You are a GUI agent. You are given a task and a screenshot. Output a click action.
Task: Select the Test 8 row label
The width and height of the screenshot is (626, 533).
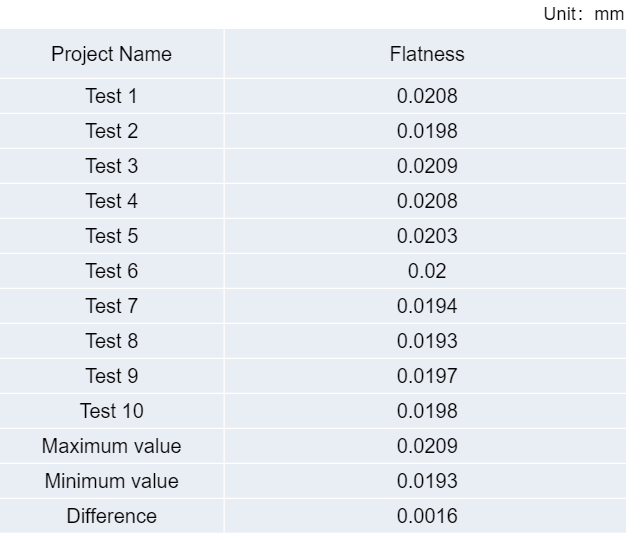[x=111, y=341]
